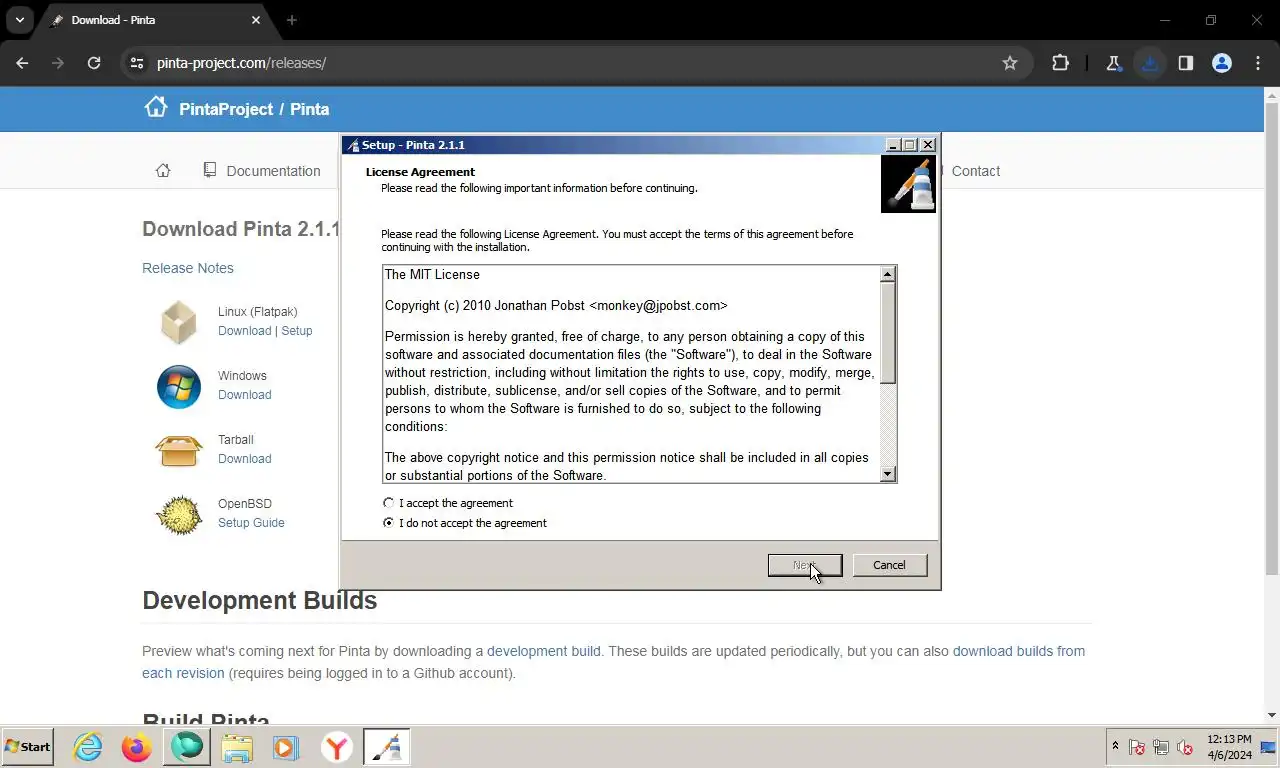Click Pinta paintbrush logo in setup dialog
This screenshot has height=768, width=1280.
tap(908, 184)
